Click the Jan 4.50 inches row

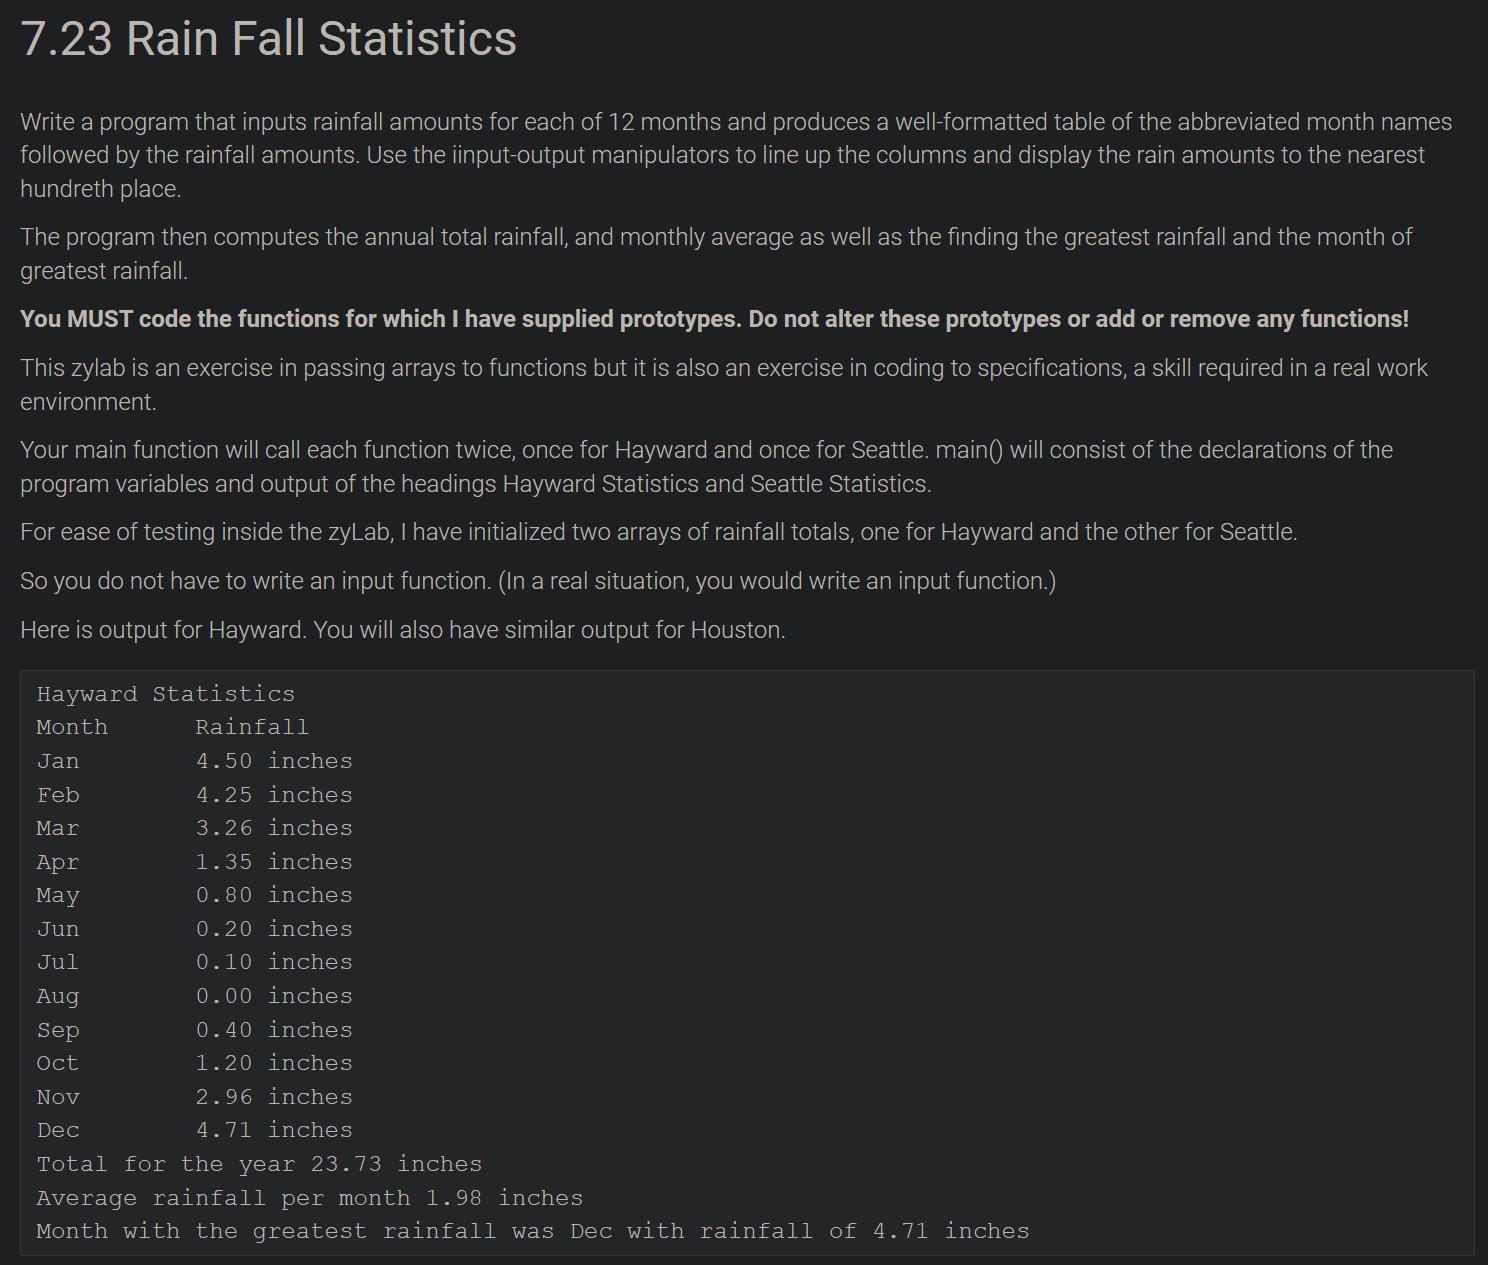tap(195, 761)
